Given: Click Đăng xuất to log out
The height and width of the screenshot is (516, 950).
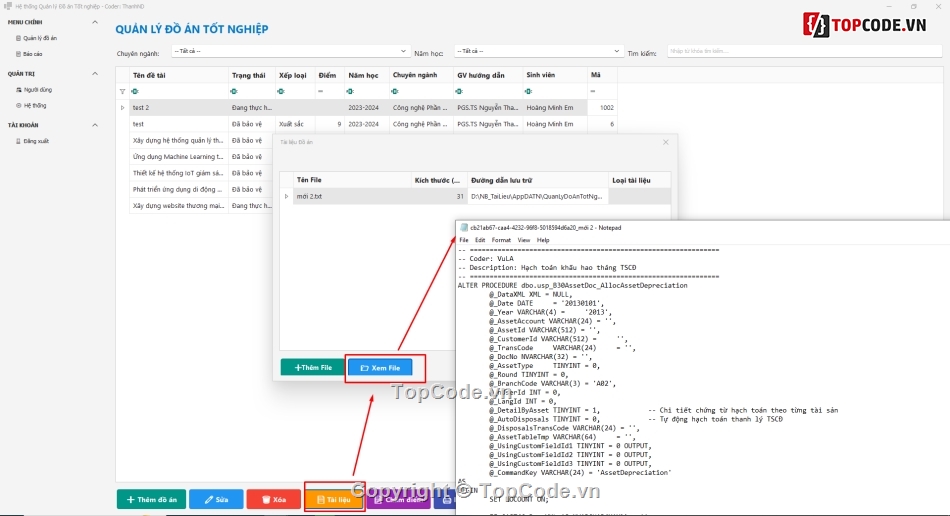Looking at the screenshot, I should pyautogui.click(x=36, y=141).
